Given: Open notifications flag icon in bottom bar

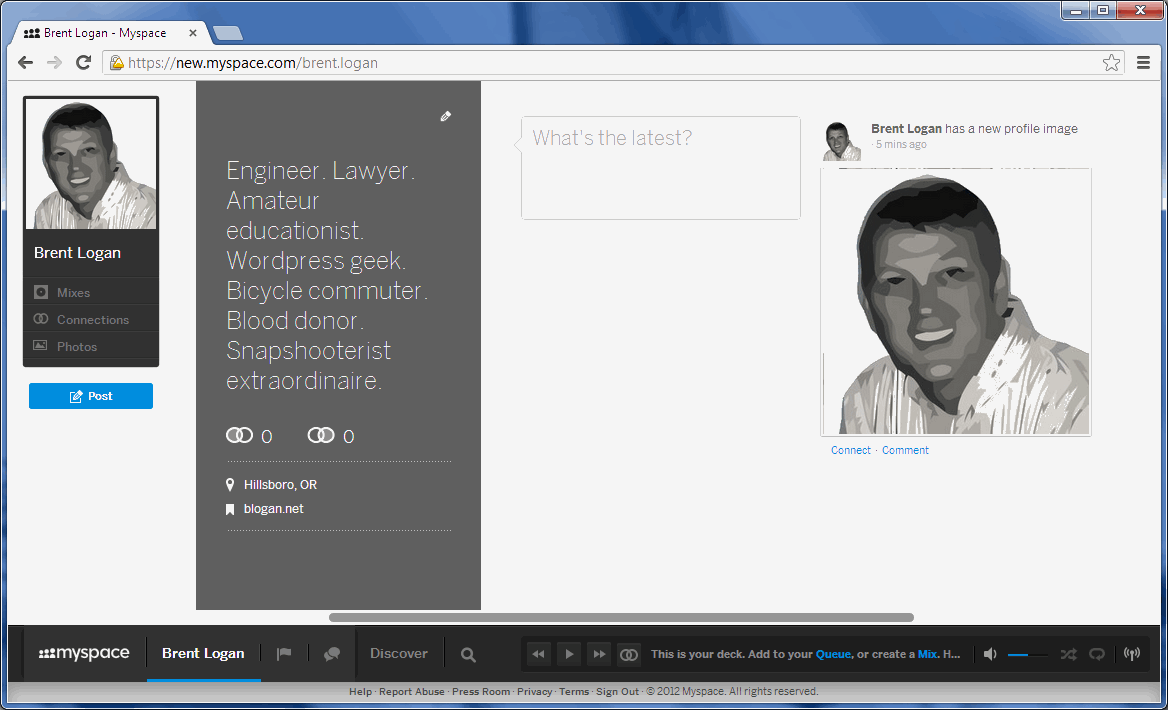Looking at the screenshot, I should coord(284,654).
